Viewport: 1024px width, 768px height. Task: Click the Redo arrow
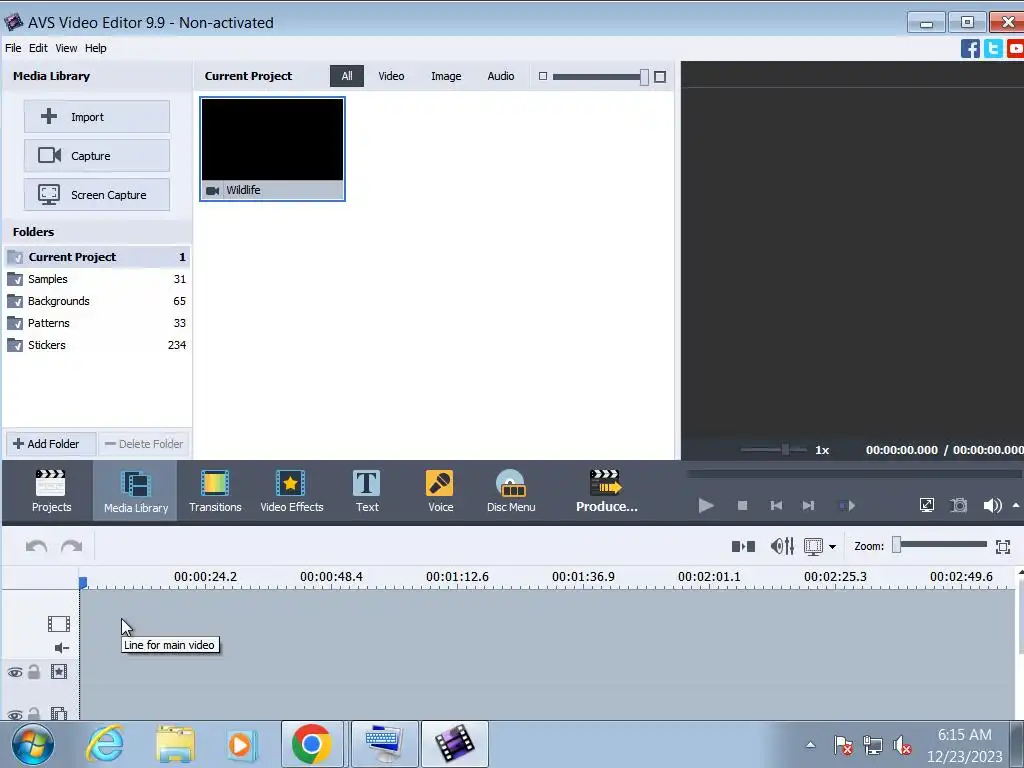click(71, 546)
